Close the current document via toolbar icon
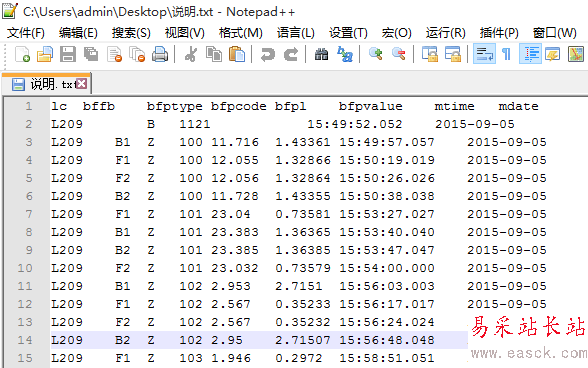The image size is (588, 368). click(114, 54)
